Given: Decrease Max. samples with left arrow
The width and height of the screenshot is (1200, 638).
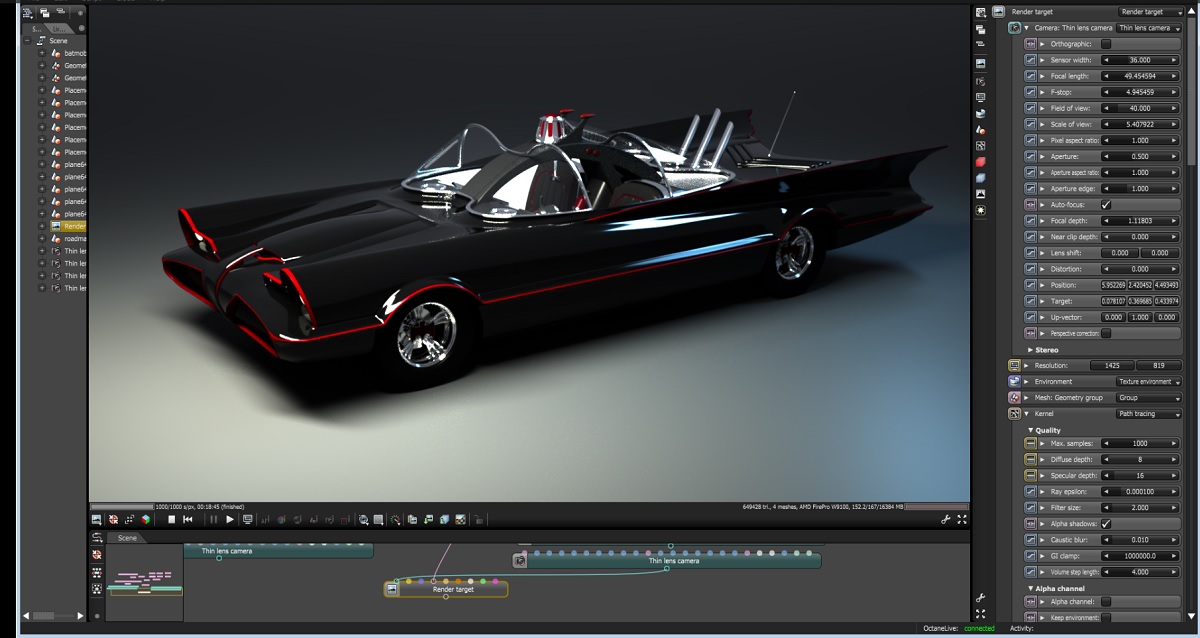Looking at the screenshot, I should (x=1106, y=443).
